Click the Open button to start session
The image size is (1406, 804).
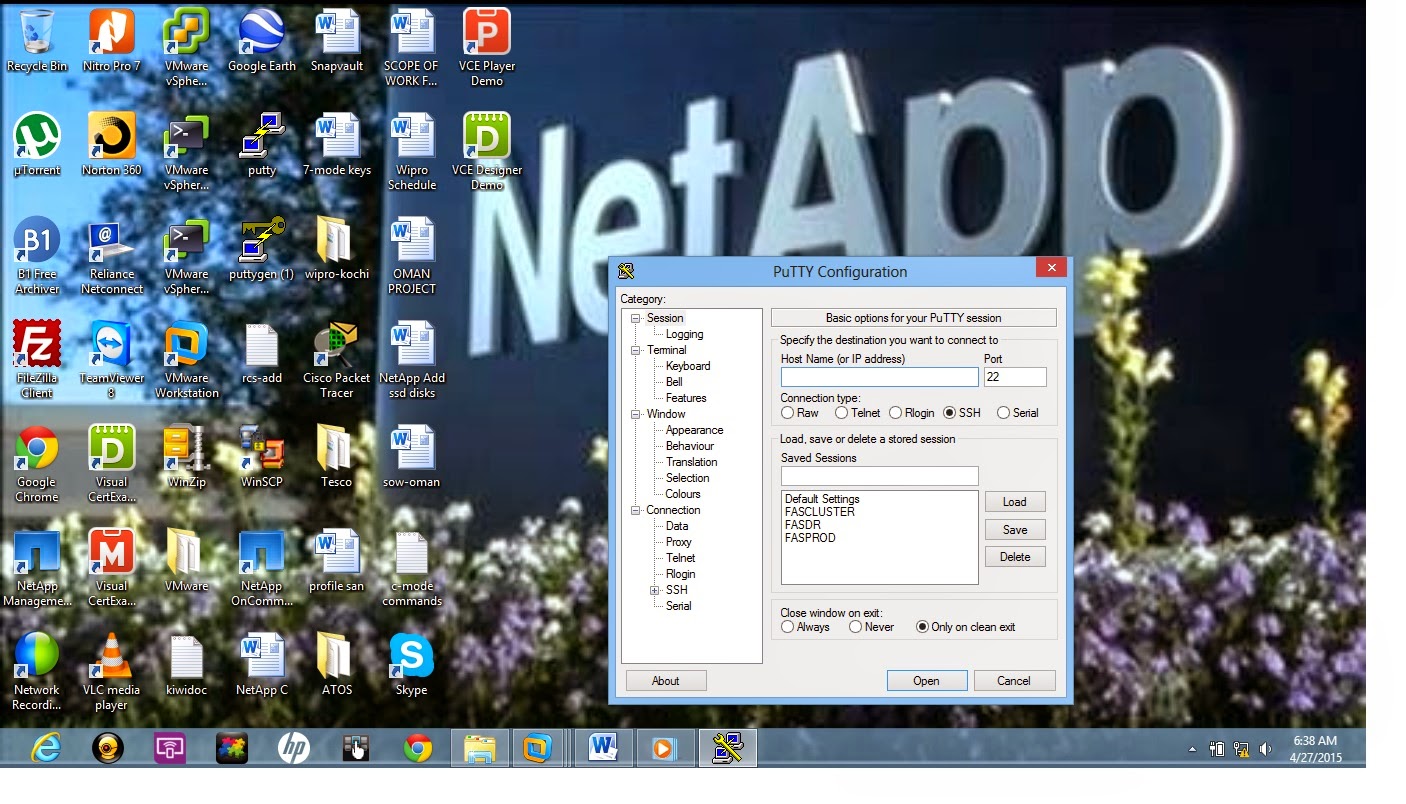tap(925, 680)
